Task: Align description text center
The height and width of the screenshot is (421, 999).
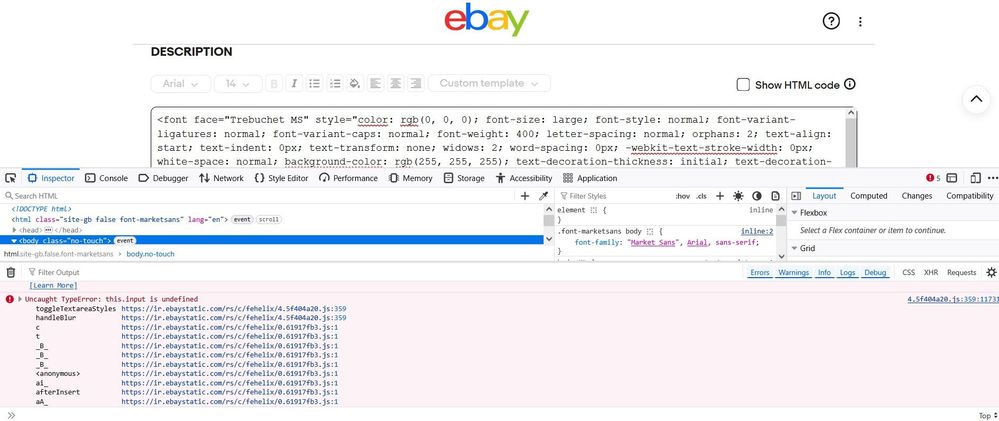Action: point(396,83)
